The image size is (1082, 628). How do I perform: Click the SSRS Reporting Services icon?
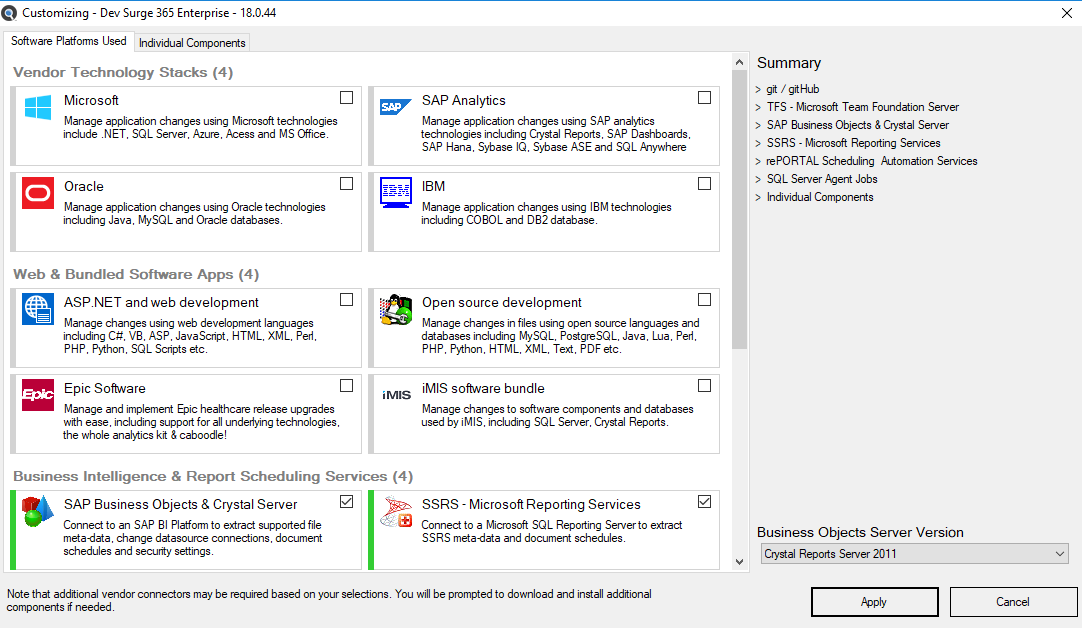click(x=396, y=511)
